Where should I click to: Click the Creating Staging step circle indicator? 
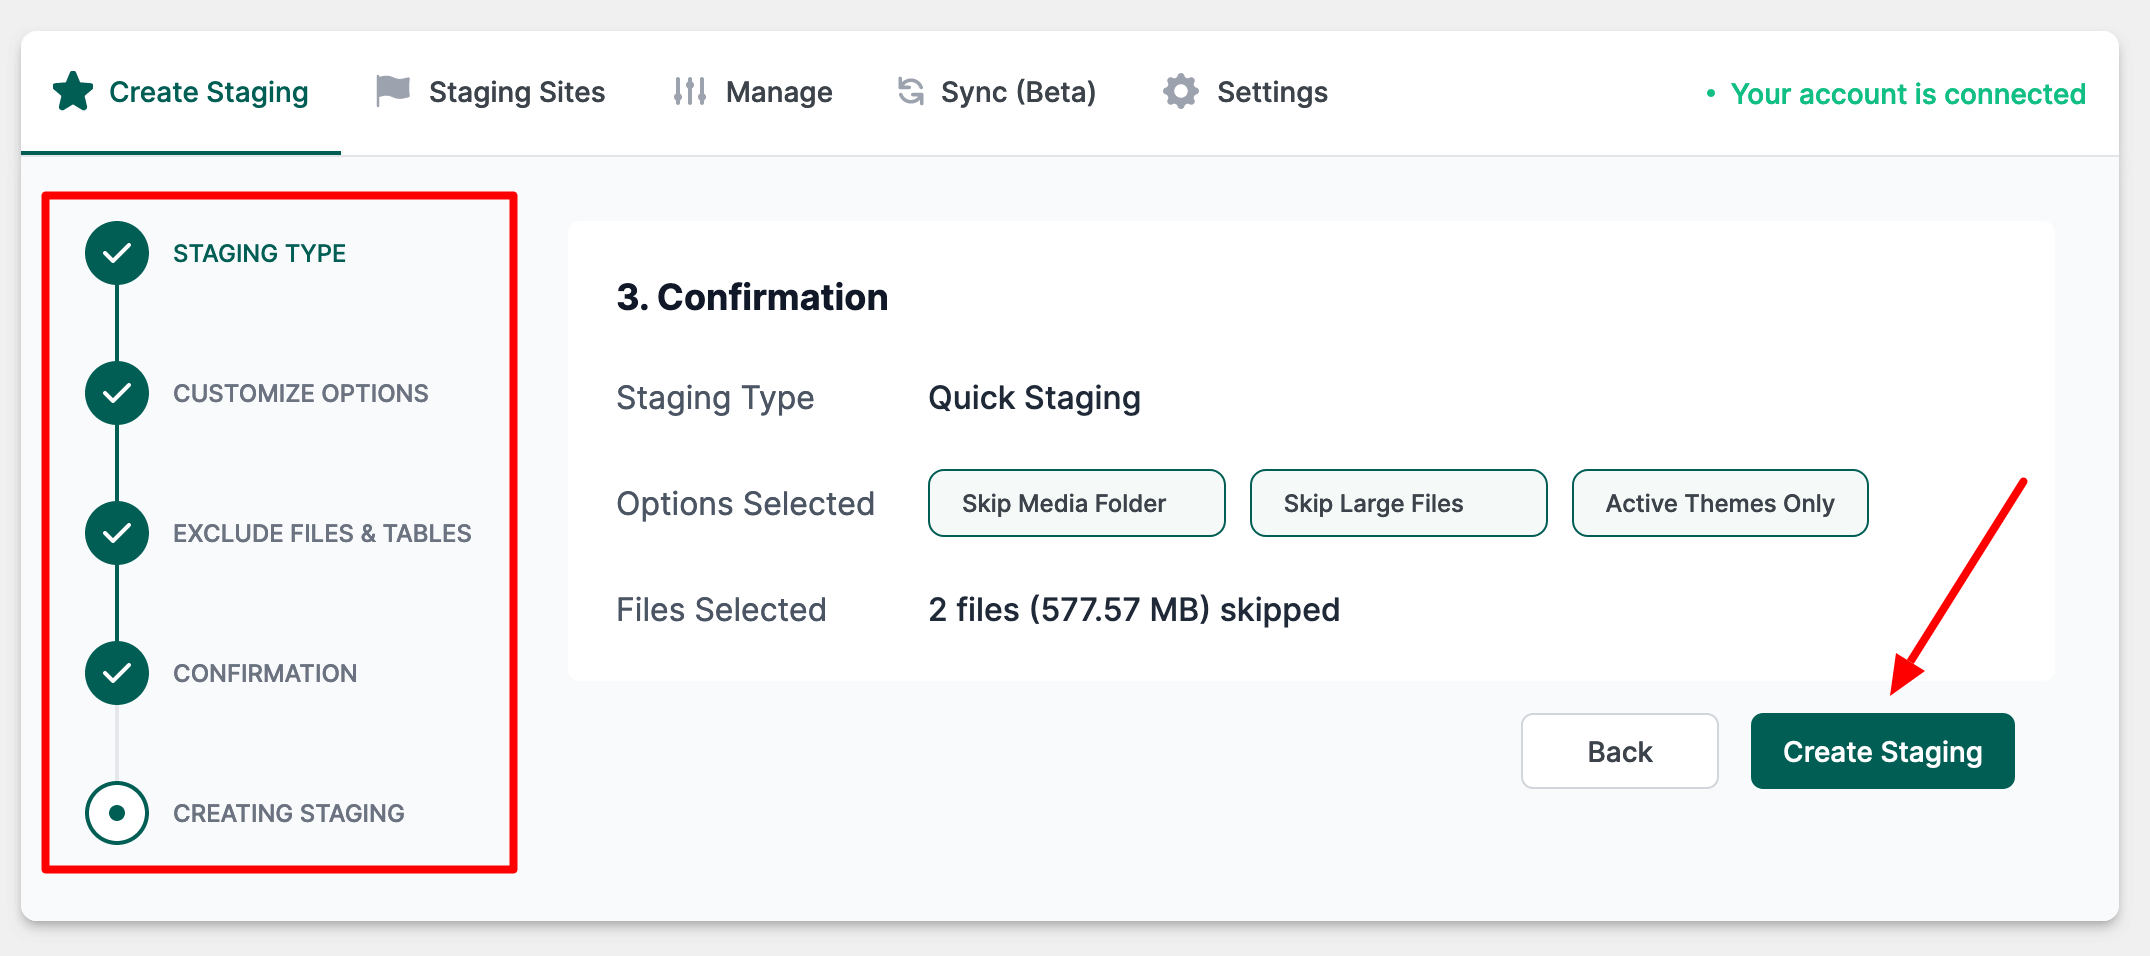[x=117, y=813]
